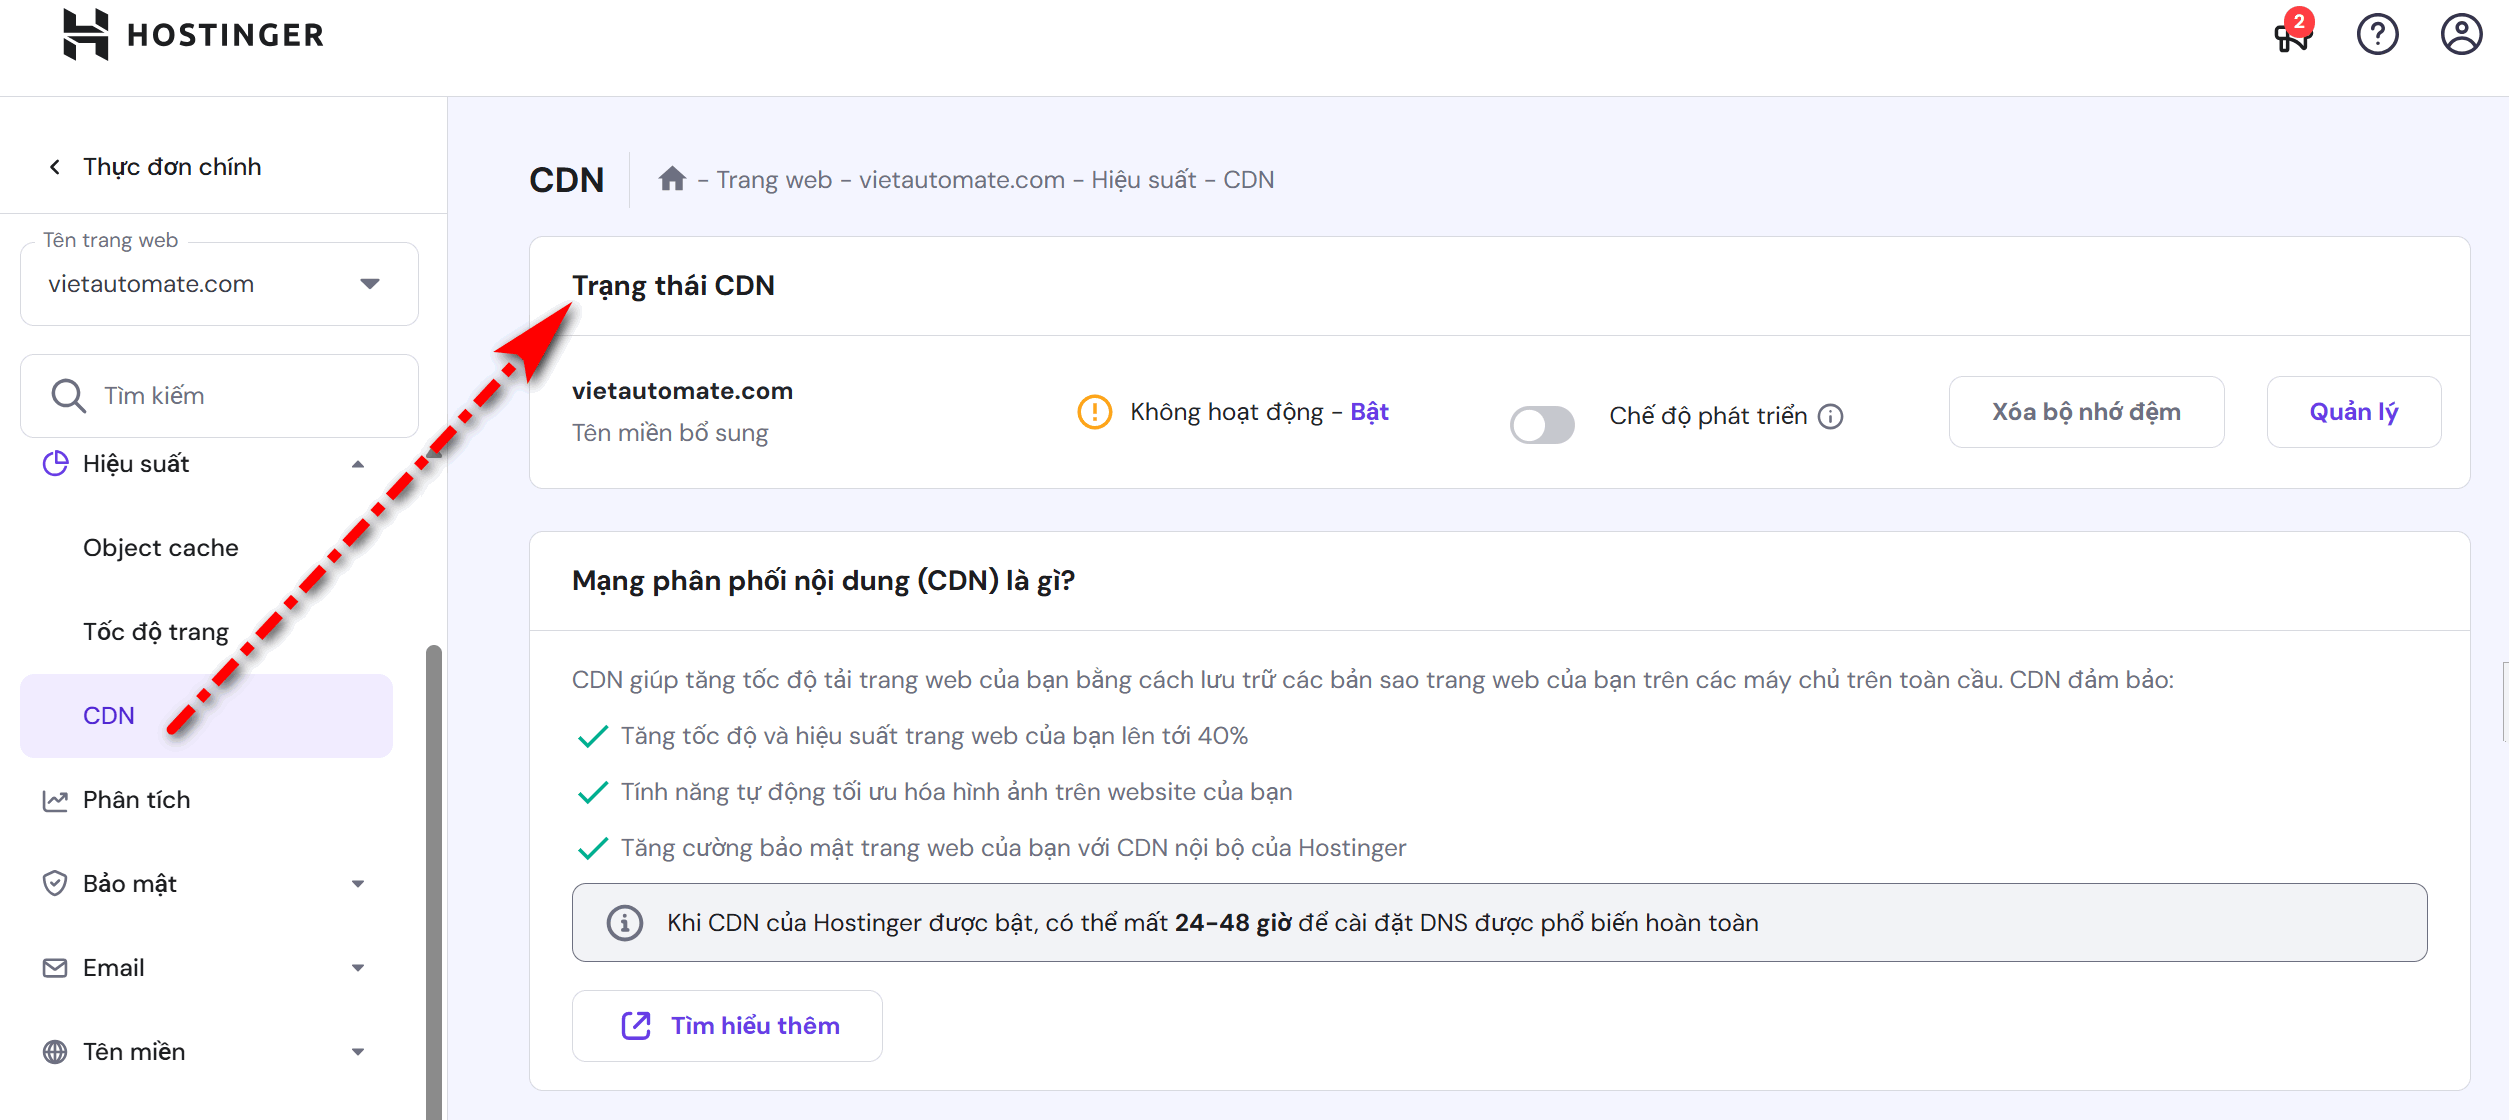Open the notifications megaphone icon
This screenshot has height=1120, width=2509.
[2292, 33]
